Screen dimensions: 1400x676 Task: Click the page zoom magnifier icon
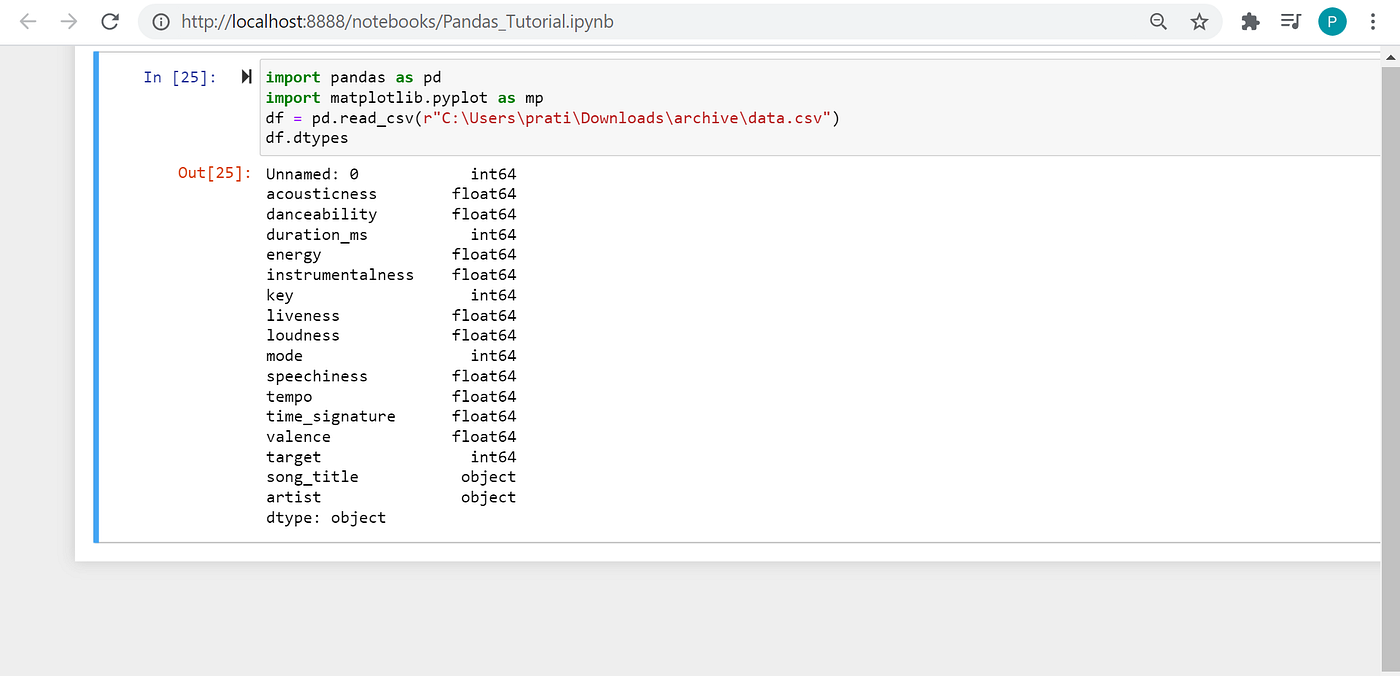point(1158,21)
